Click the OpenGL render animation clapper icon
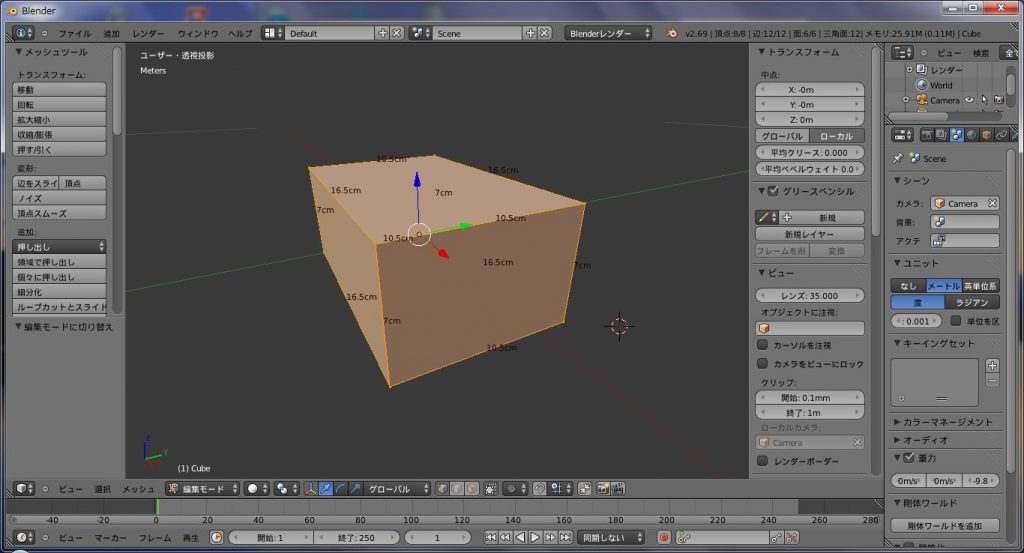The image size is (1024, 553). coord(618,488)
